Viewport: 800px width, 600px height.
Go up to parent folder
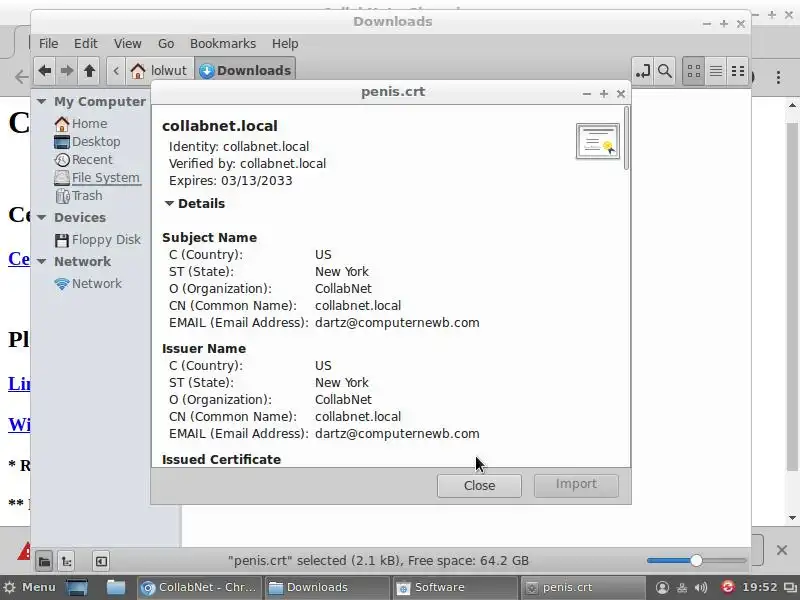(x=89, y=70)
